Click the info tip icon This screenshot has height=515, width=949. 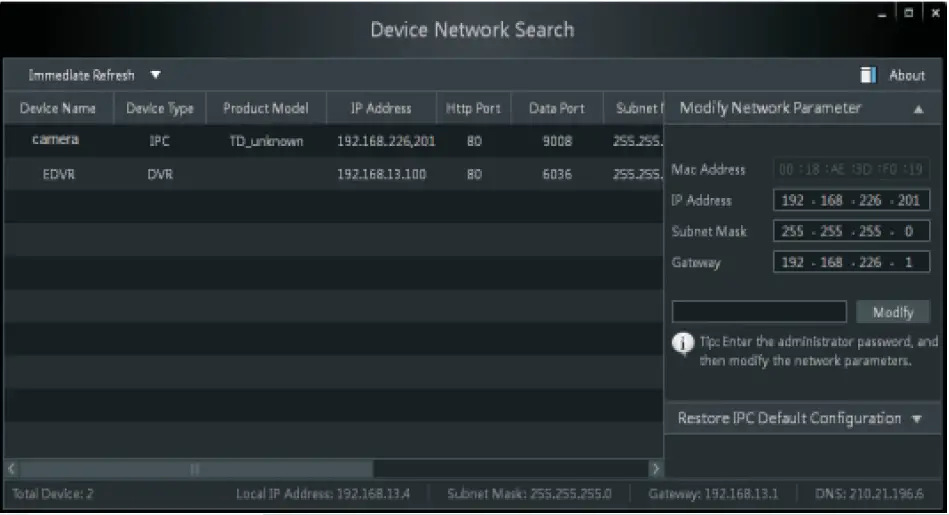click(683, 343)
